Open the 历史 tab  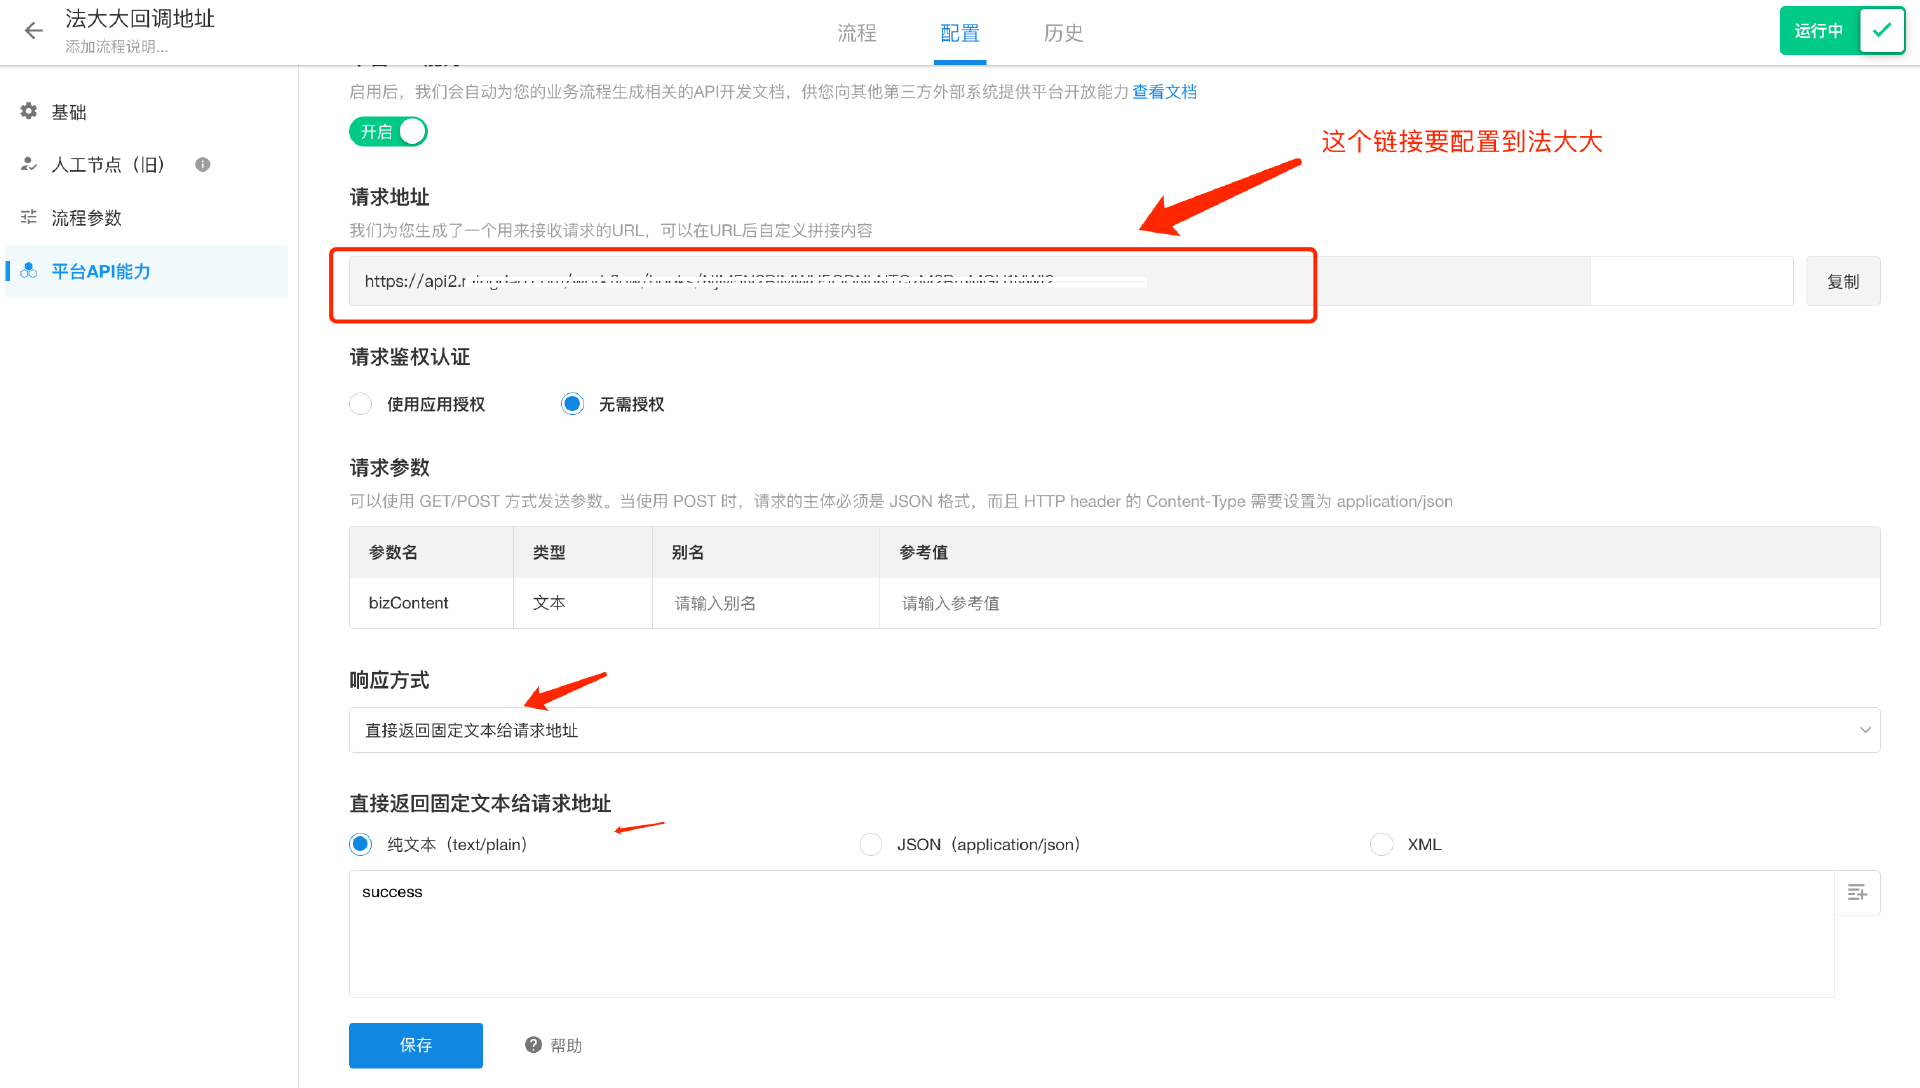[1063, 33]
